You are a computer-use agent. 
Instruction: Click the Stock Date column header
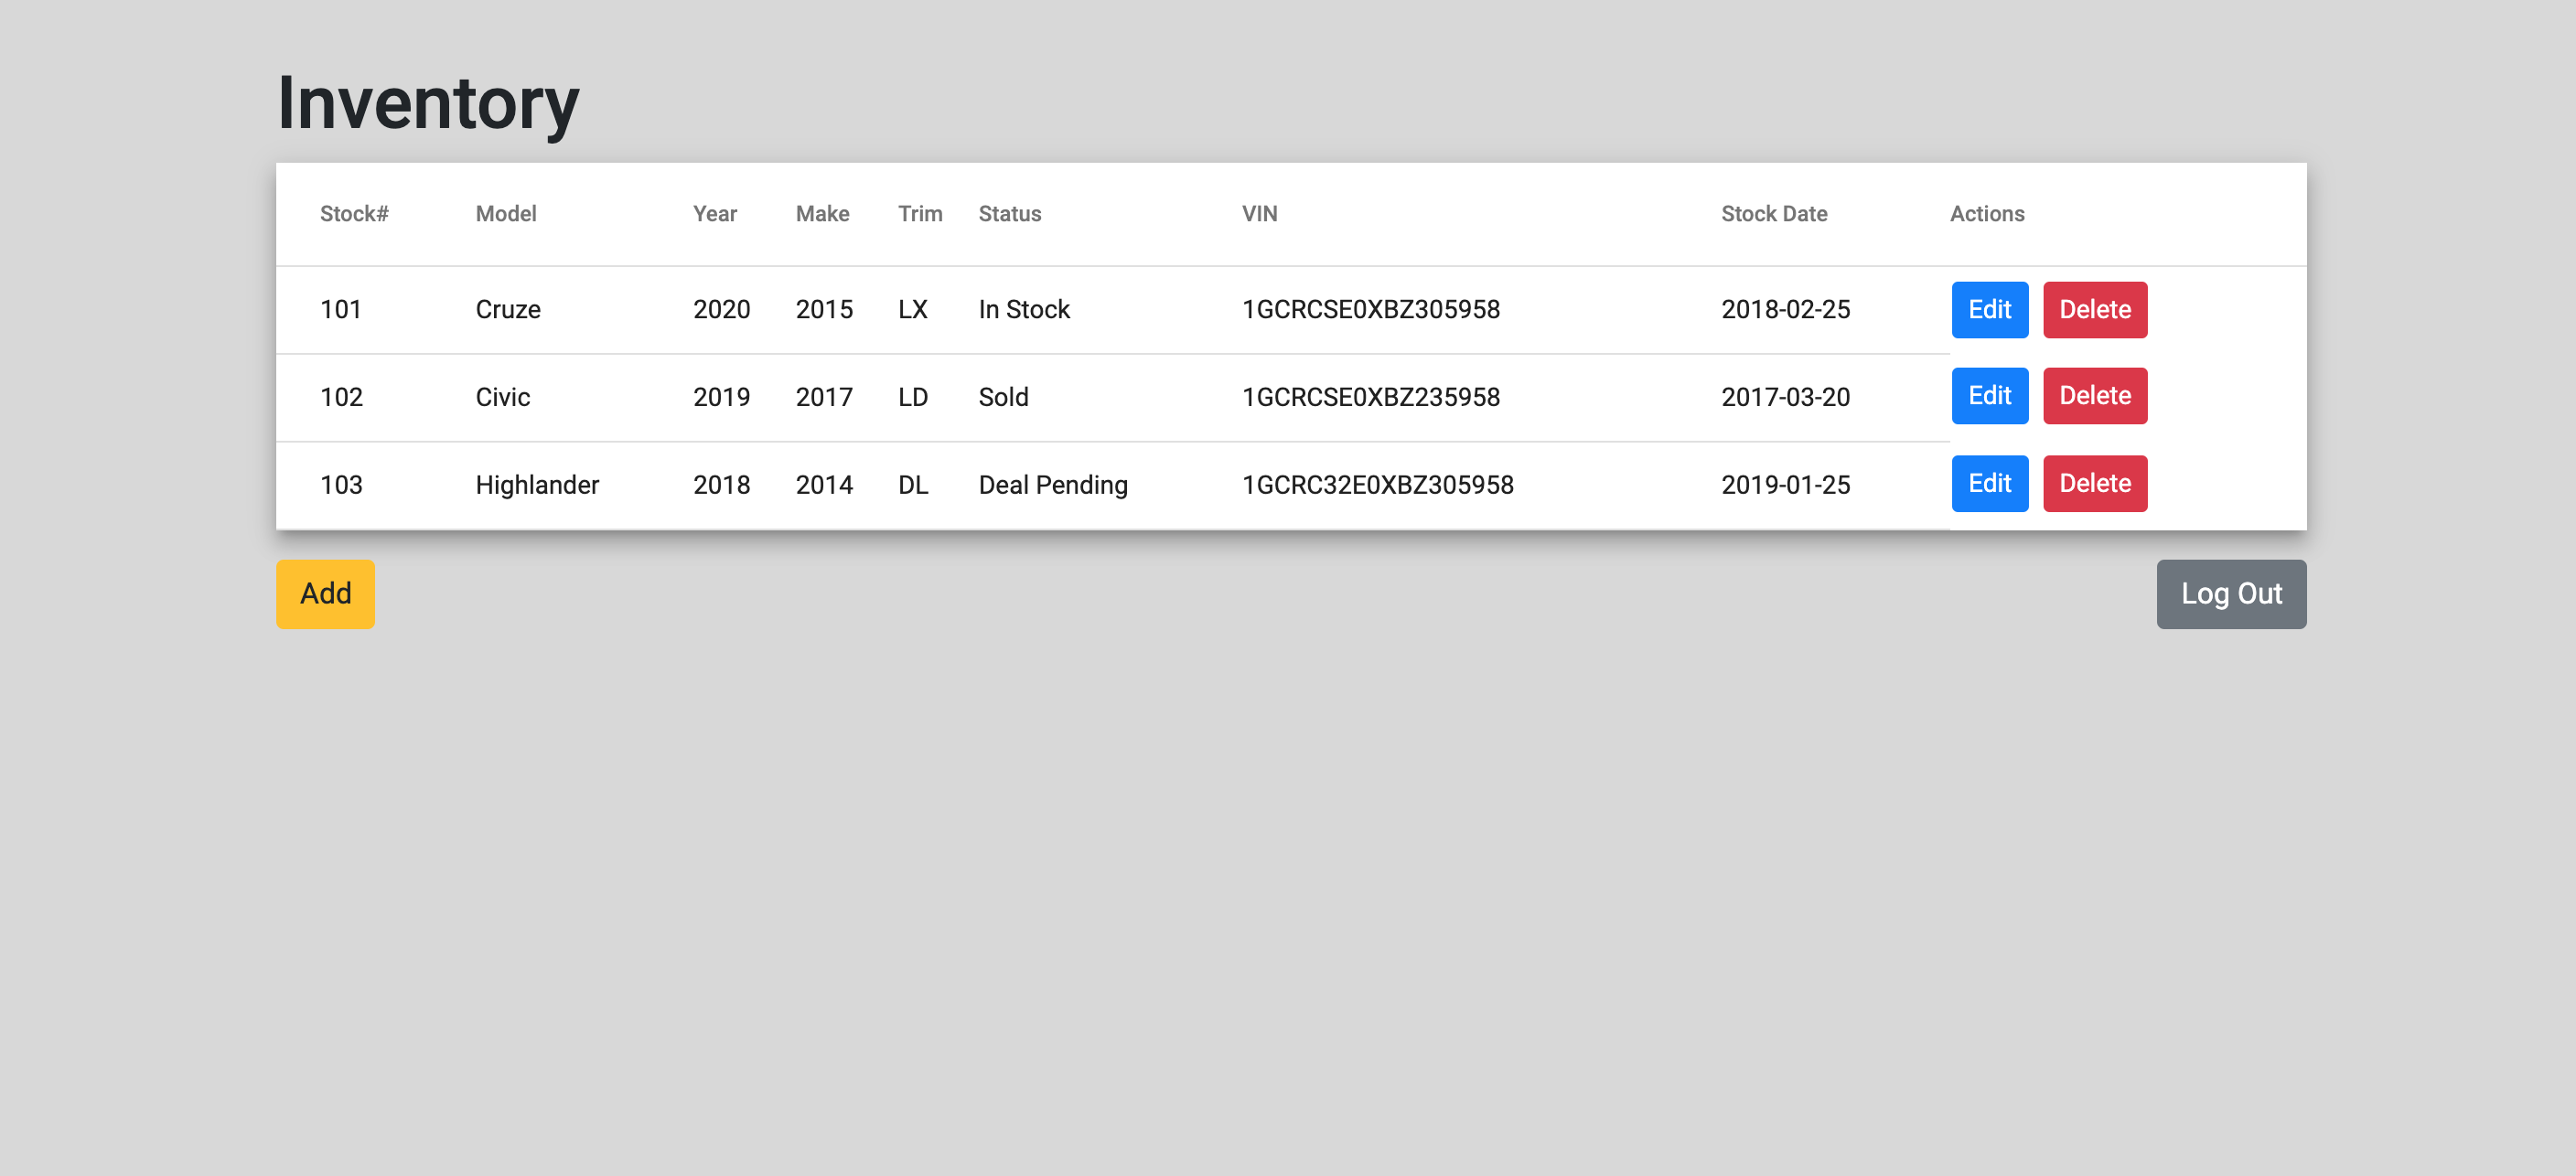click(1775, 213)
